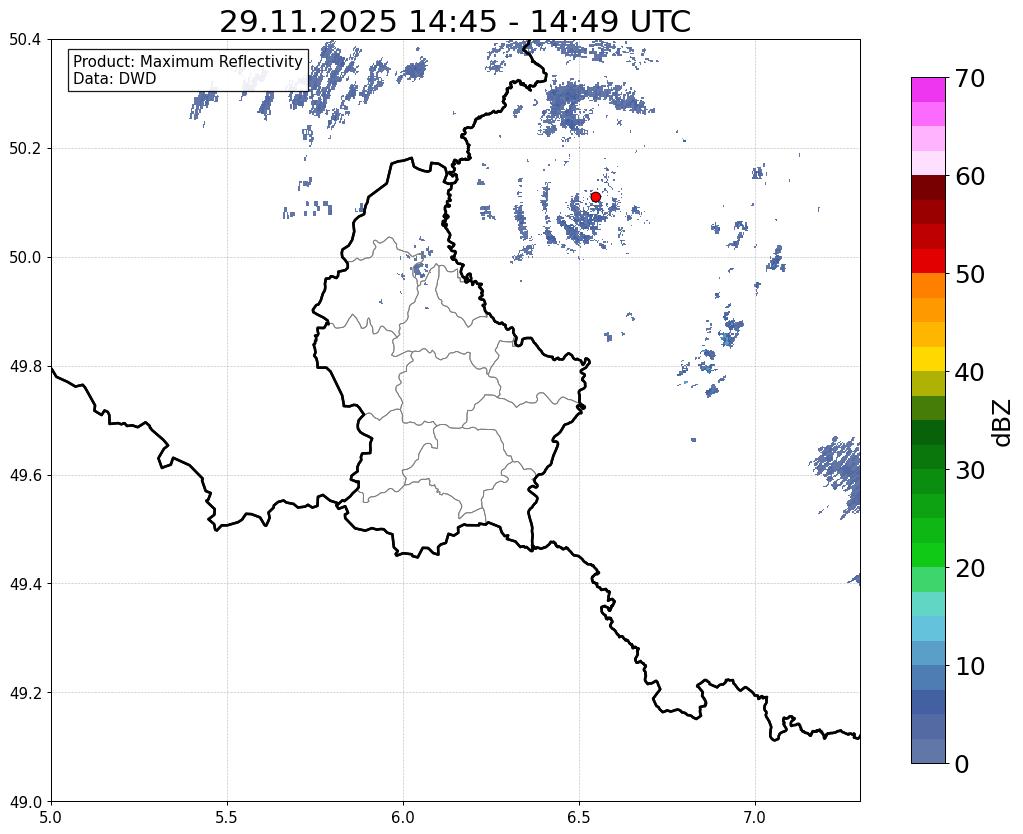The height and width of the screenshot is (834, 1023).
Task: Click the bright red 50 dBZ color band
Action: (928, 261)
